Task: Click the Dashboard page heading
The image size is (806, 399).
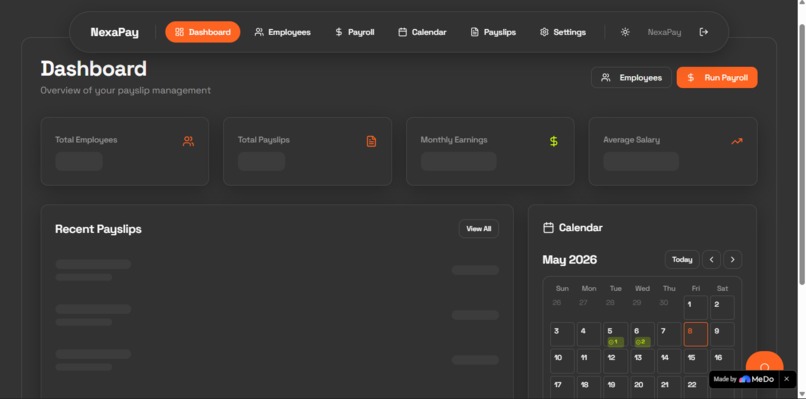Action: point(94,69)
